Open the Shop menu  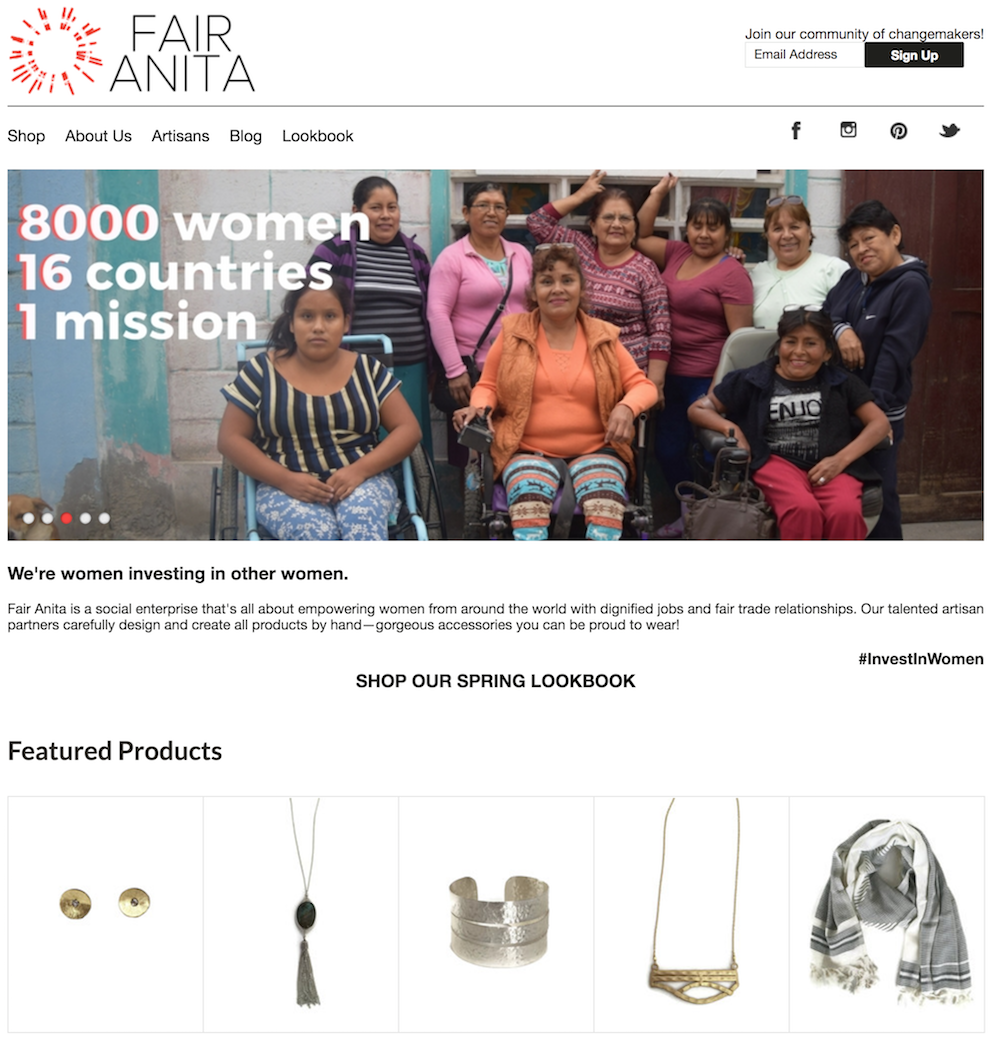(x=27, y=138)
